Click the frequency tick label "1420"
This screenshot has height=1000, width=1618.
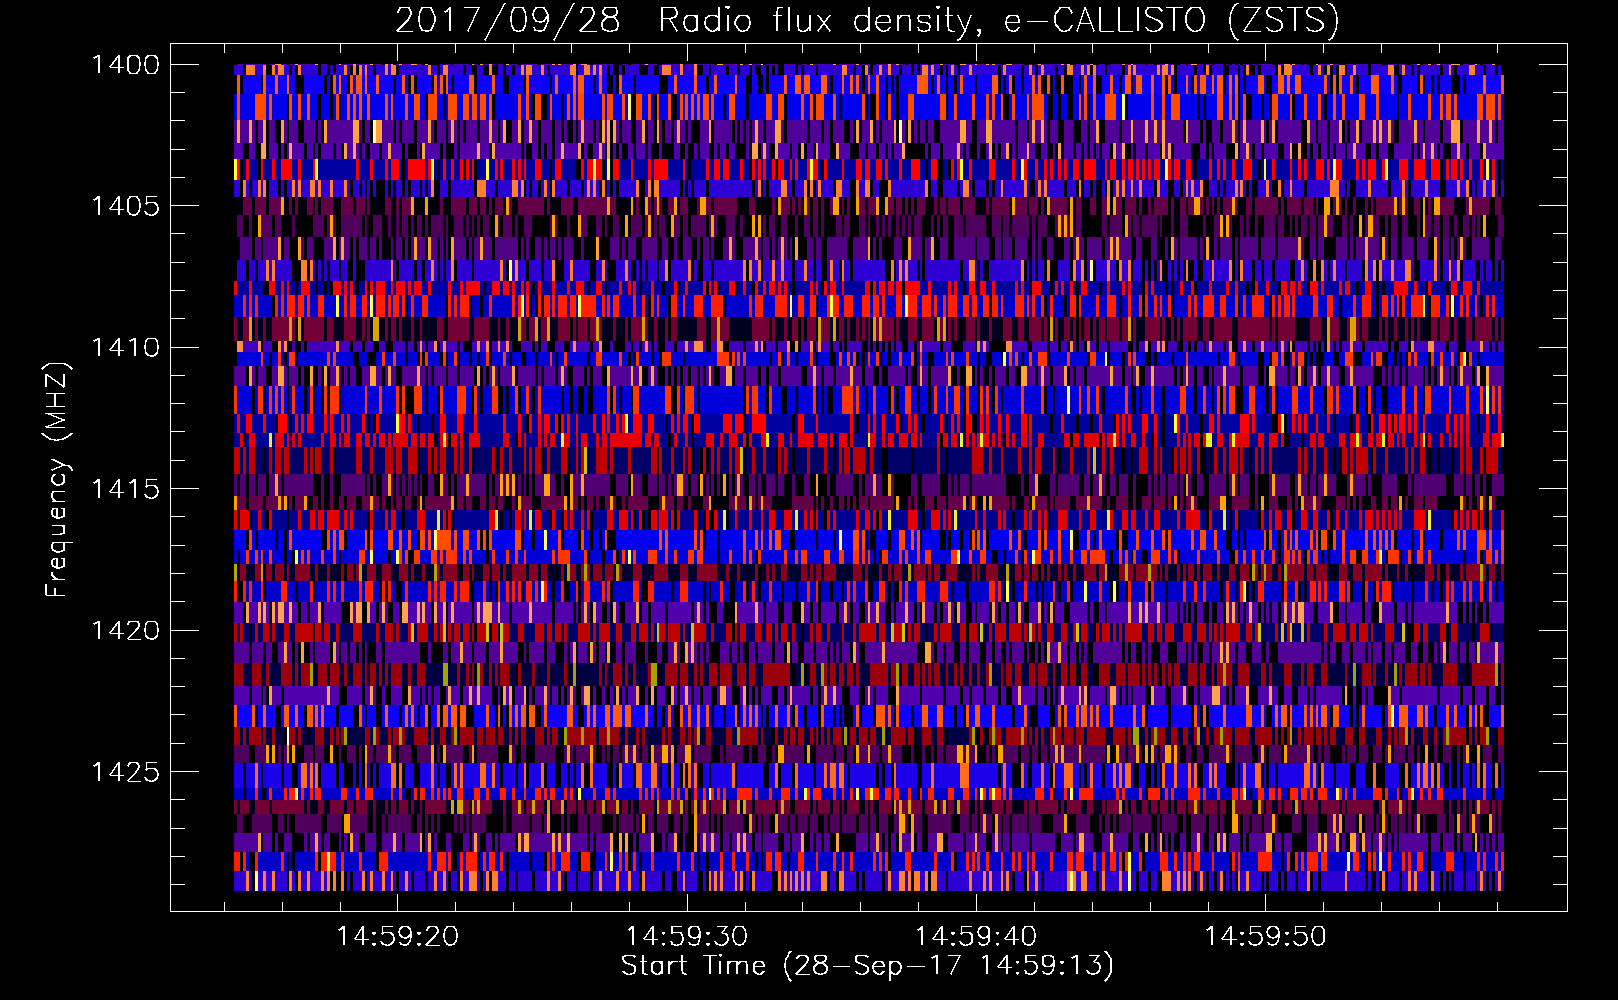pos(125,631)
